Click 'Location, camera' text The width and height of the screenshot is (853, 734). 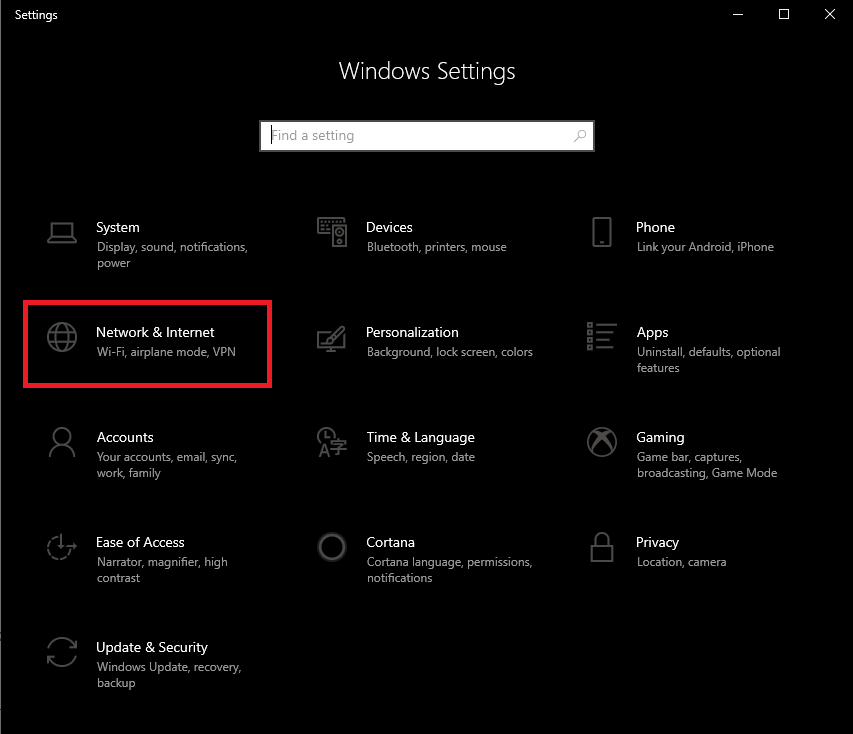point(681,562)
